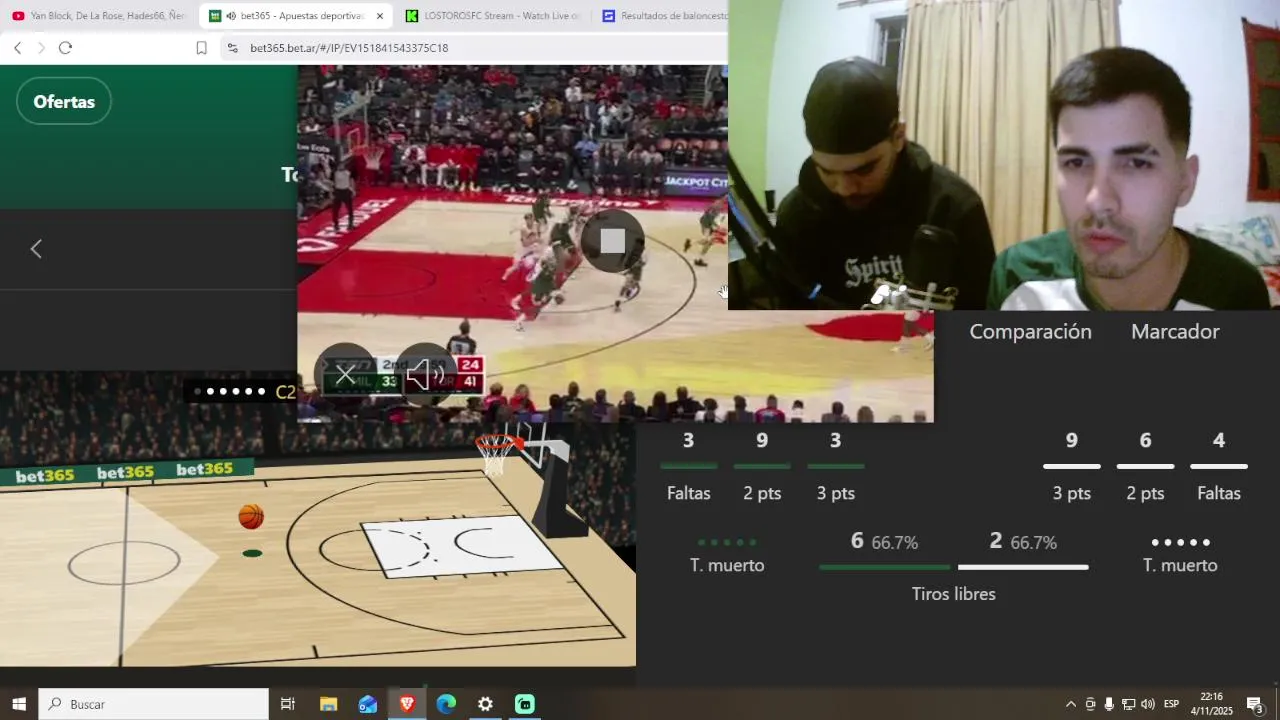Click the right team's 3 pts stat
Image resolution: width=1280 pixels, height=720 pixels.
pos(1072,466)
